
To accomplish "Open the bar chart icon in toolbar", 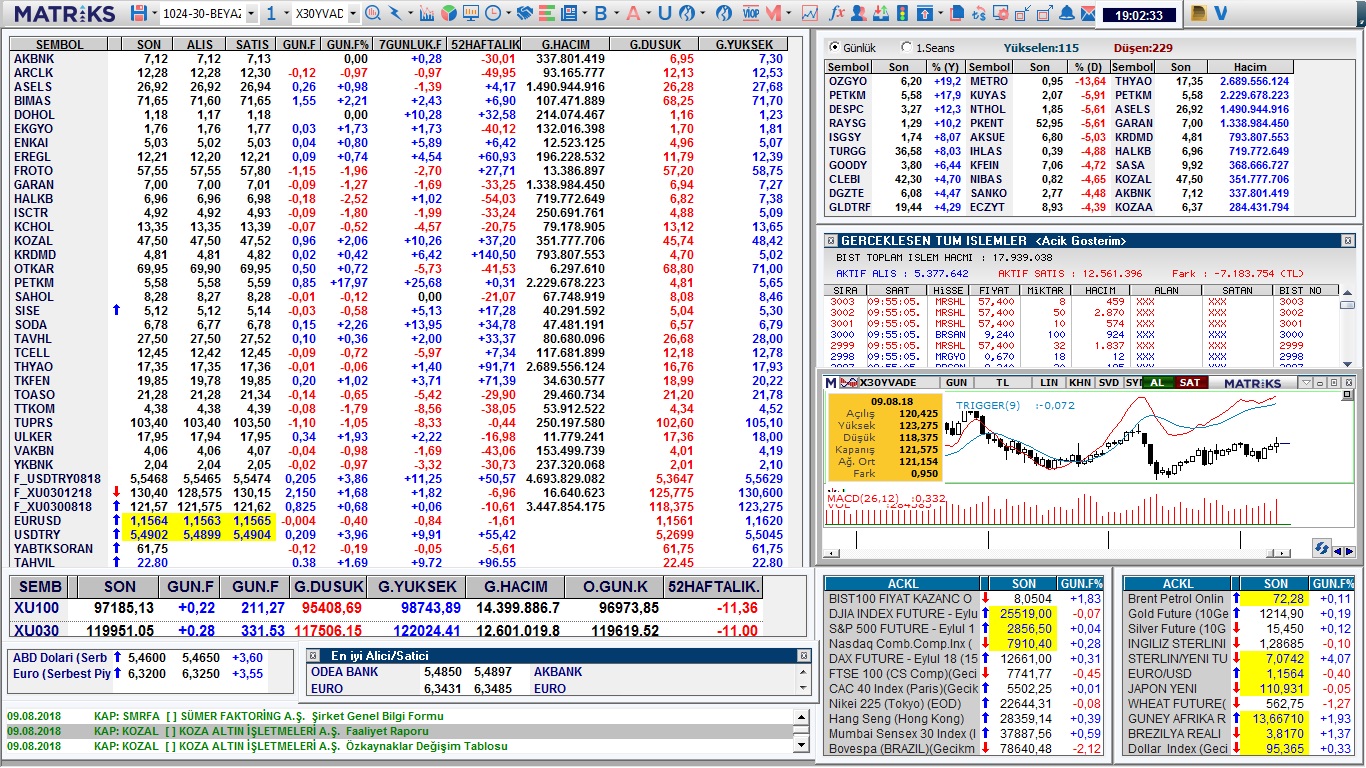I will coord(427,13).
